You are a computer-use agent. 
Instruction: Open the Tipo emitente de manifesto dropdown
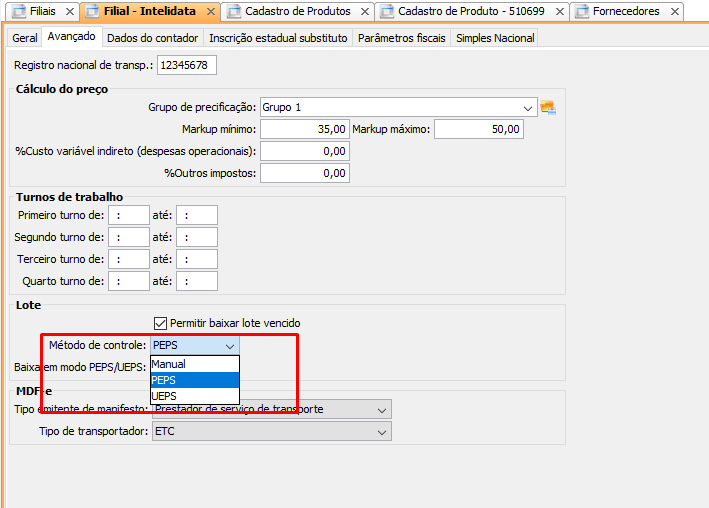pos(381,409)
